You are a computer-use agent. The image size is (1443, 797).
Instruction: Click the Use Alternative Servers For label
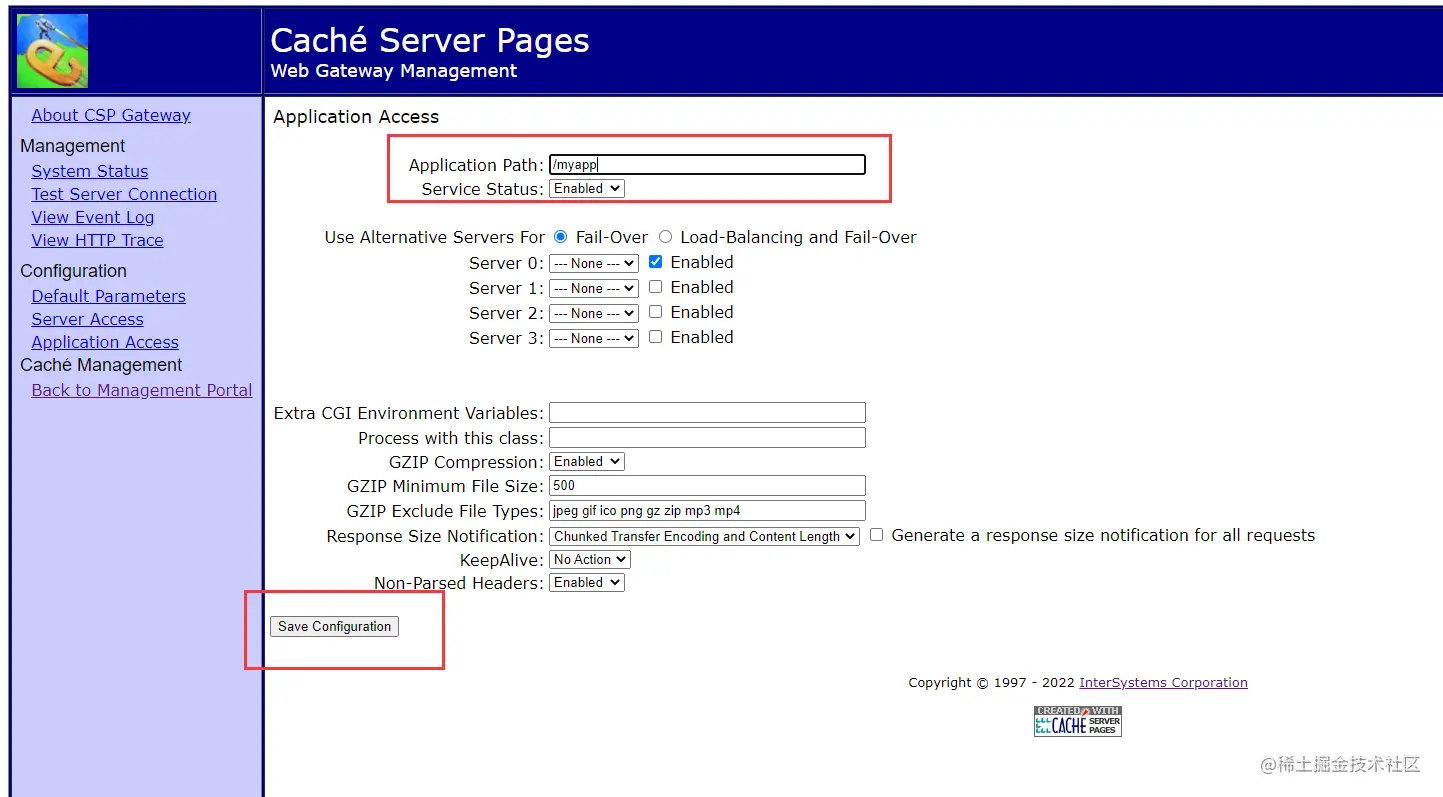pyautogui.click(x=435, y=237)
